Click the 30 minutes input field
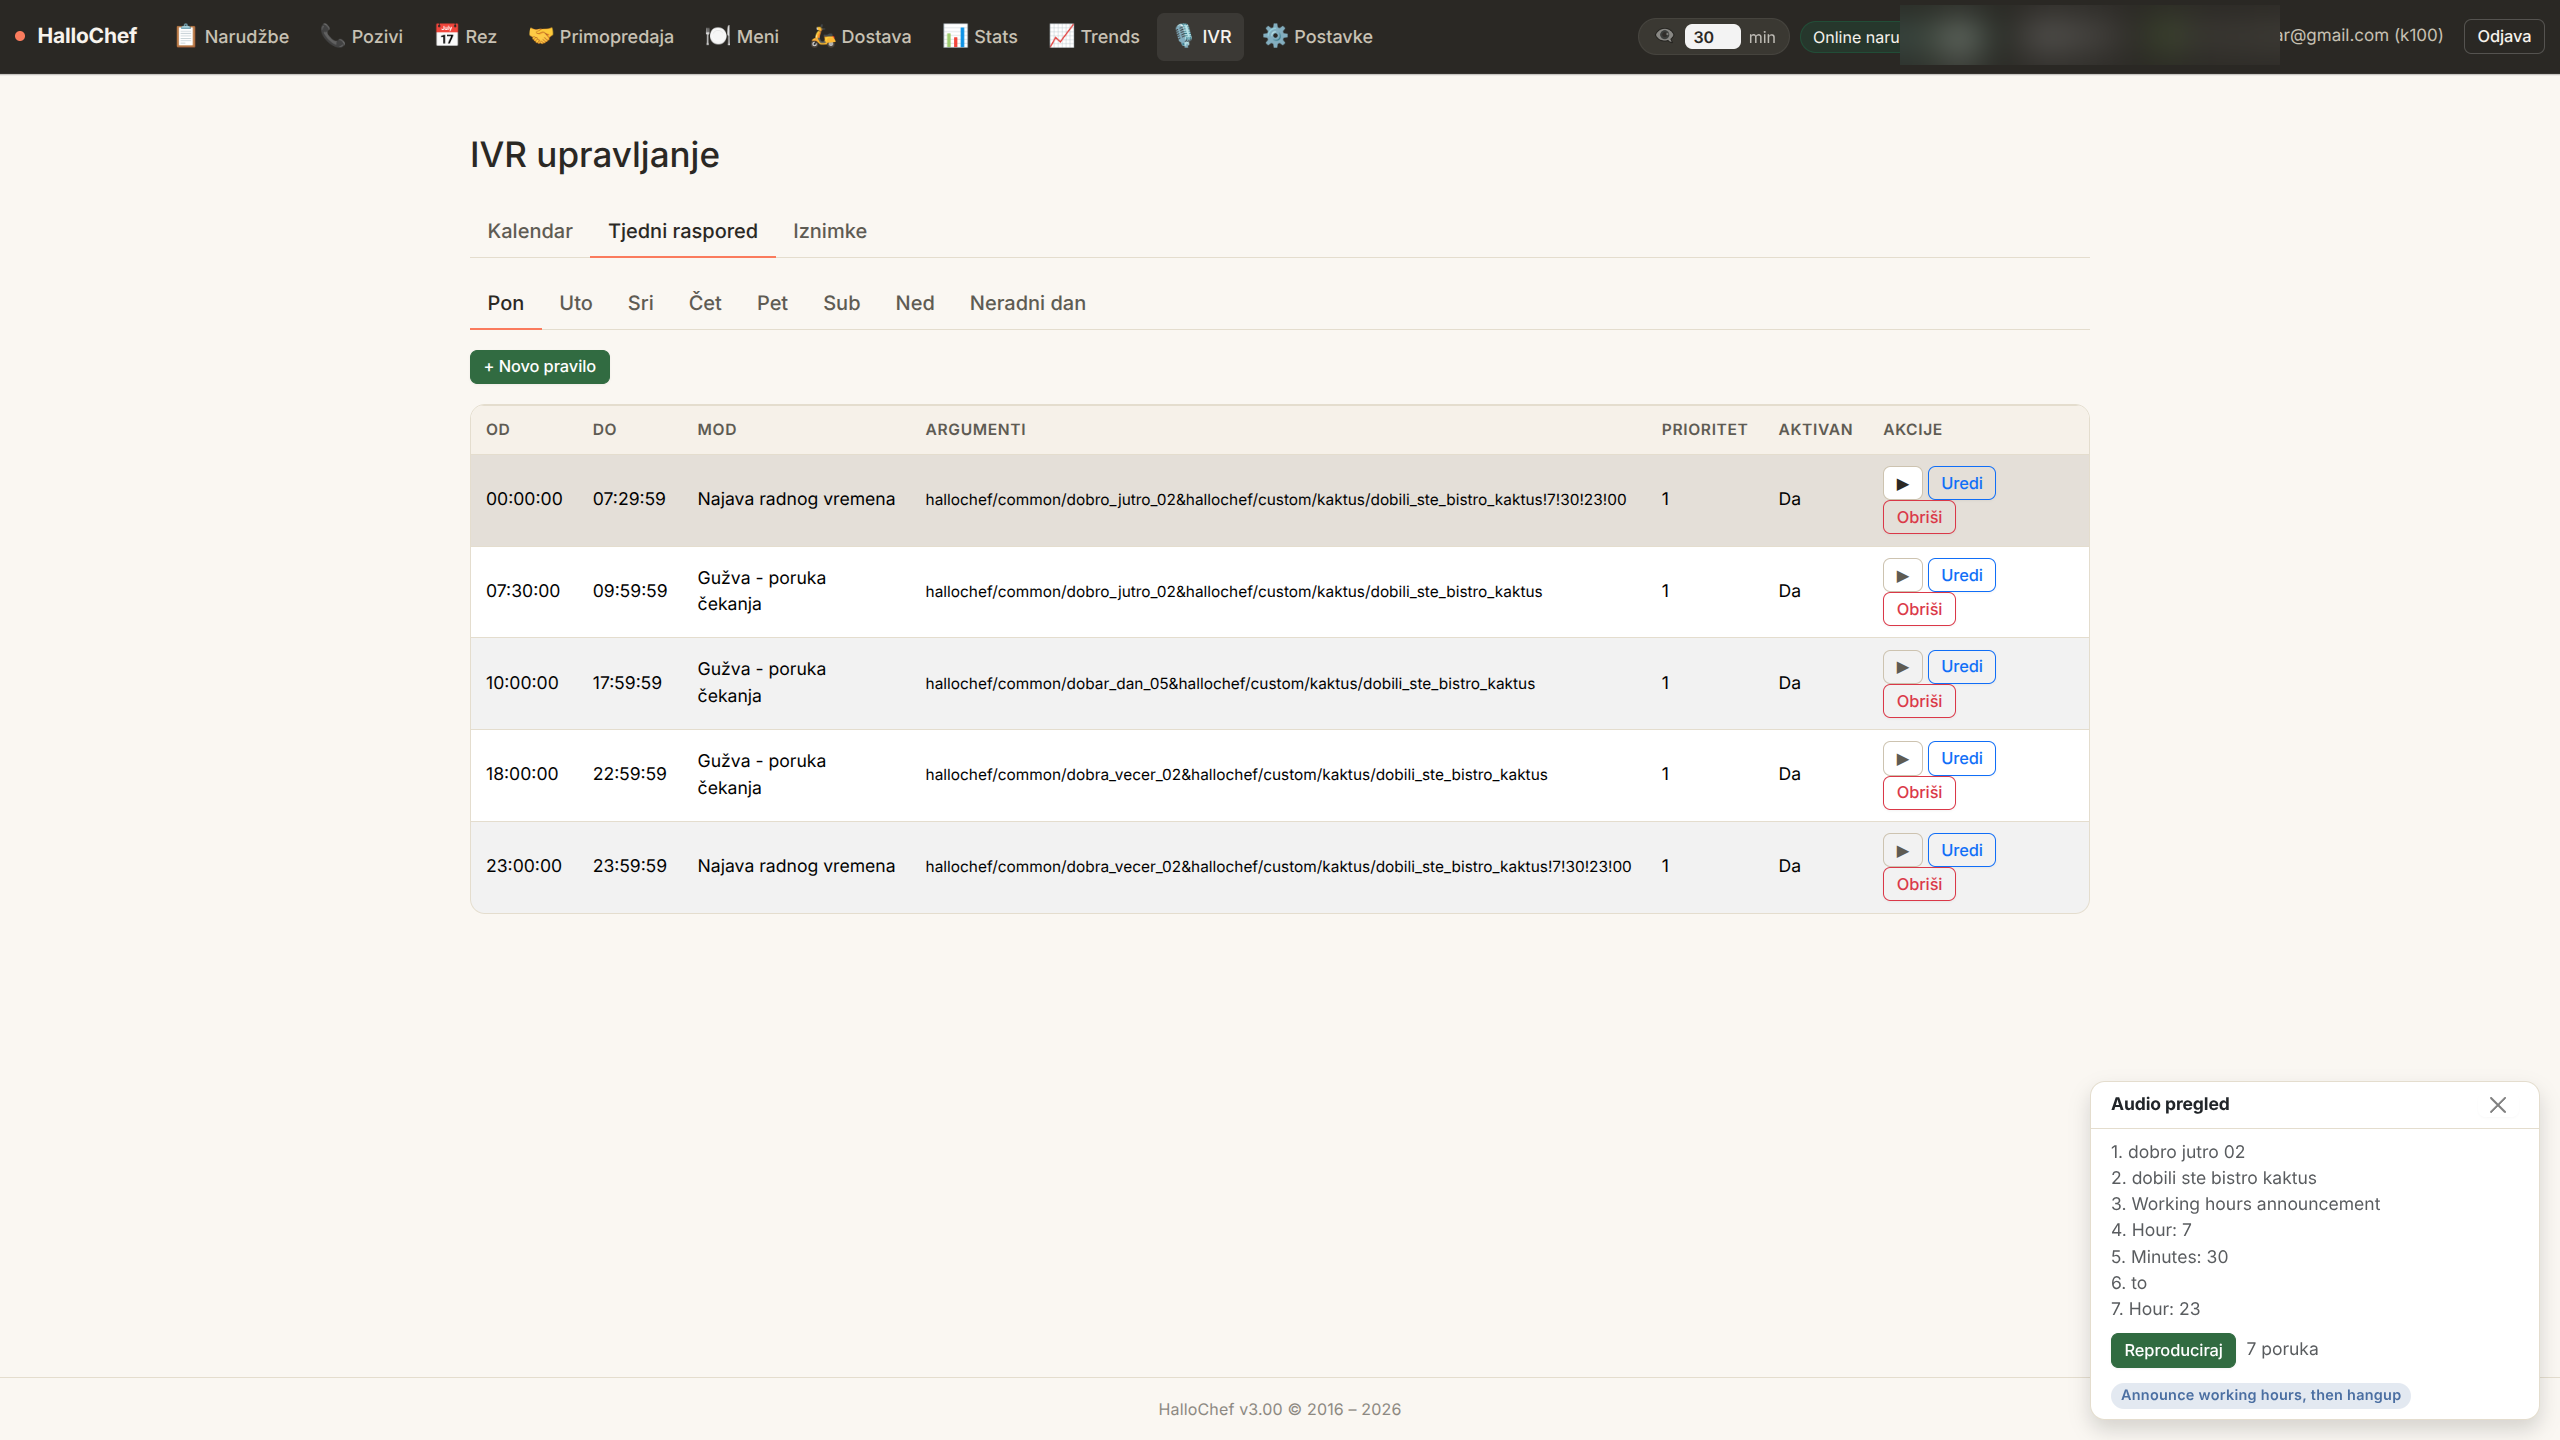The height and width of the screenshot is (1440, 2560). pos(1710,37)
